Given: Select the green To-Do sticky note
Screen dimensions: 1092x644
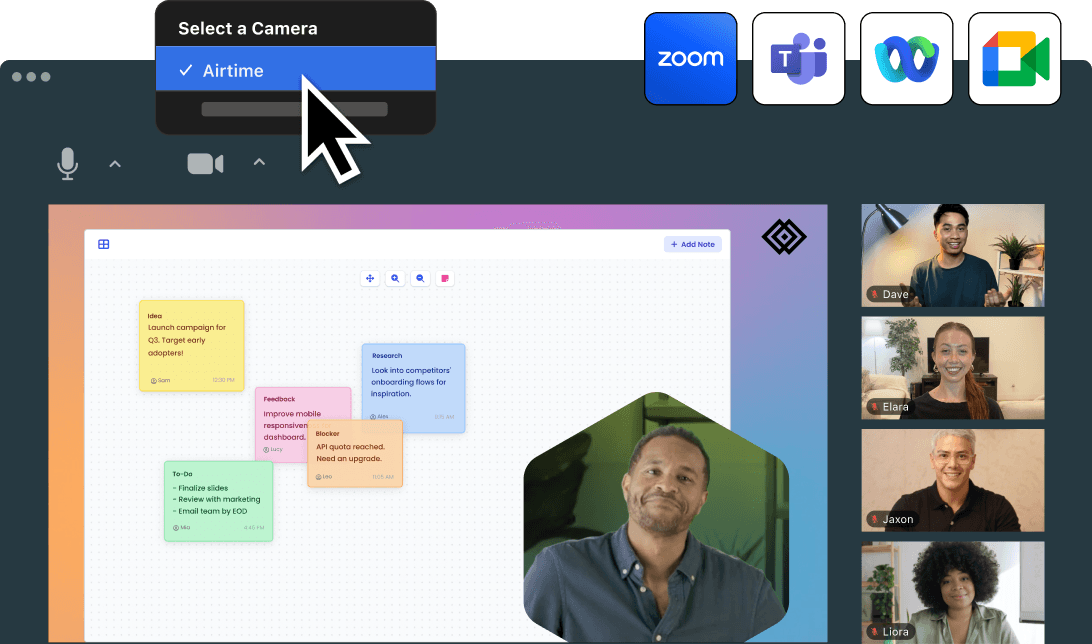Looking at the screenshot, I should [219, 501].
